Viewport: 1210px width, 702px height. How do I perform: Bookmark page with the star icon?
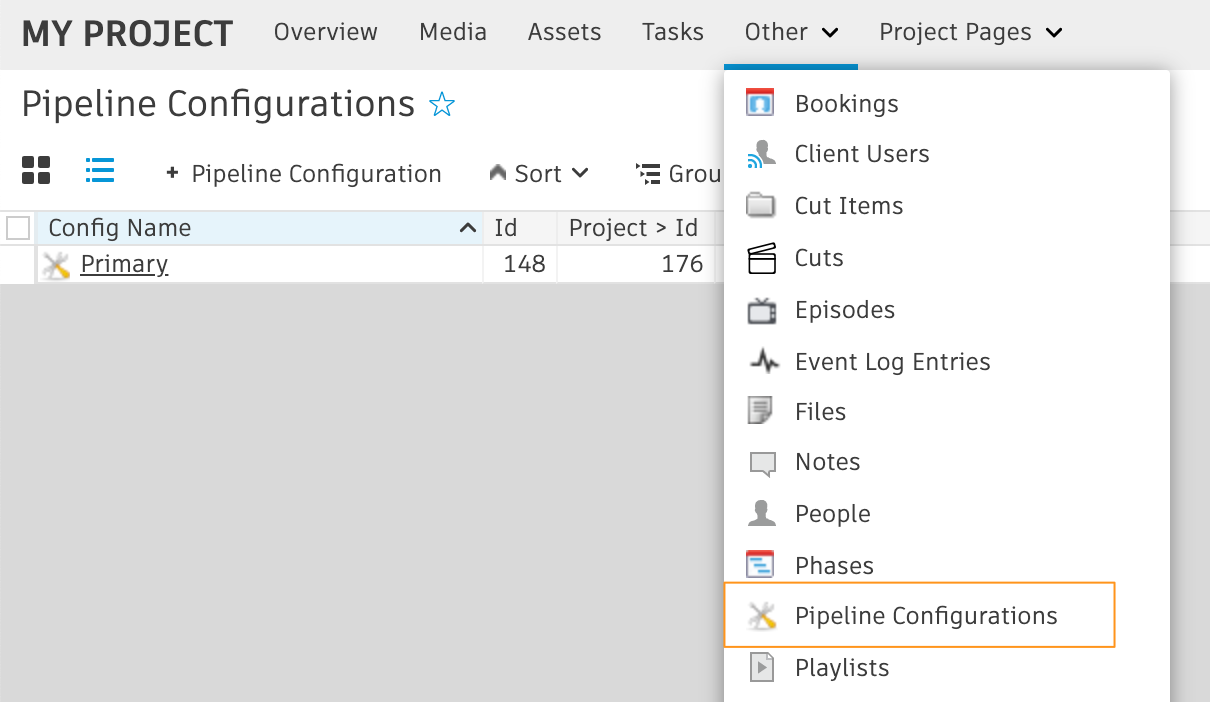point(441,104)
